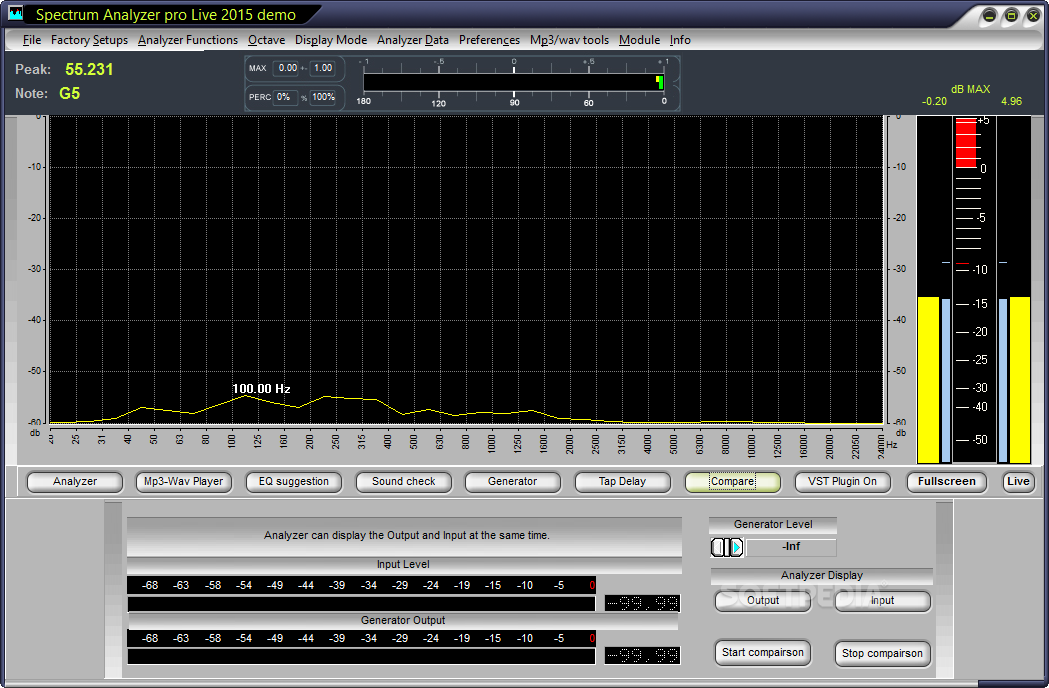Screen dimensions: 1049x688
Task: Click the Generator Output -99.99 readout
Action: point(642,655)
